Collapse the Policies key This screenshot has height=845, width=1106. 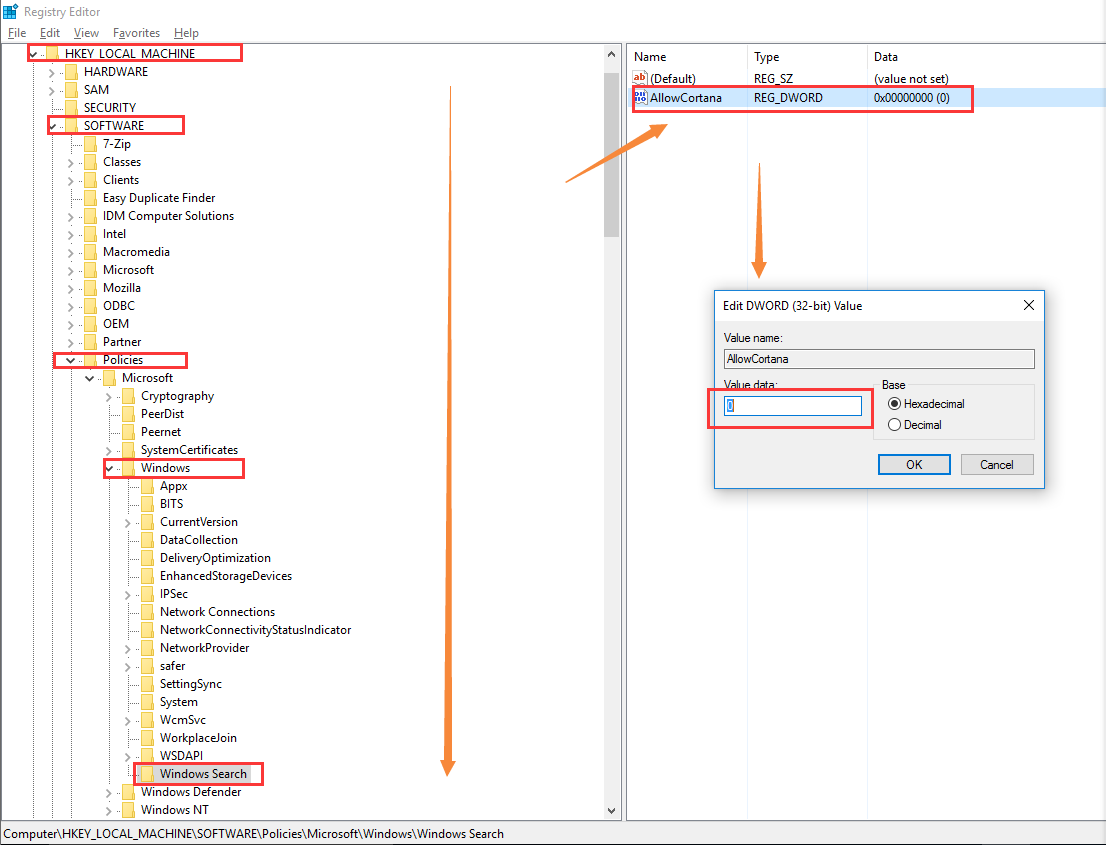coord(71,360)
